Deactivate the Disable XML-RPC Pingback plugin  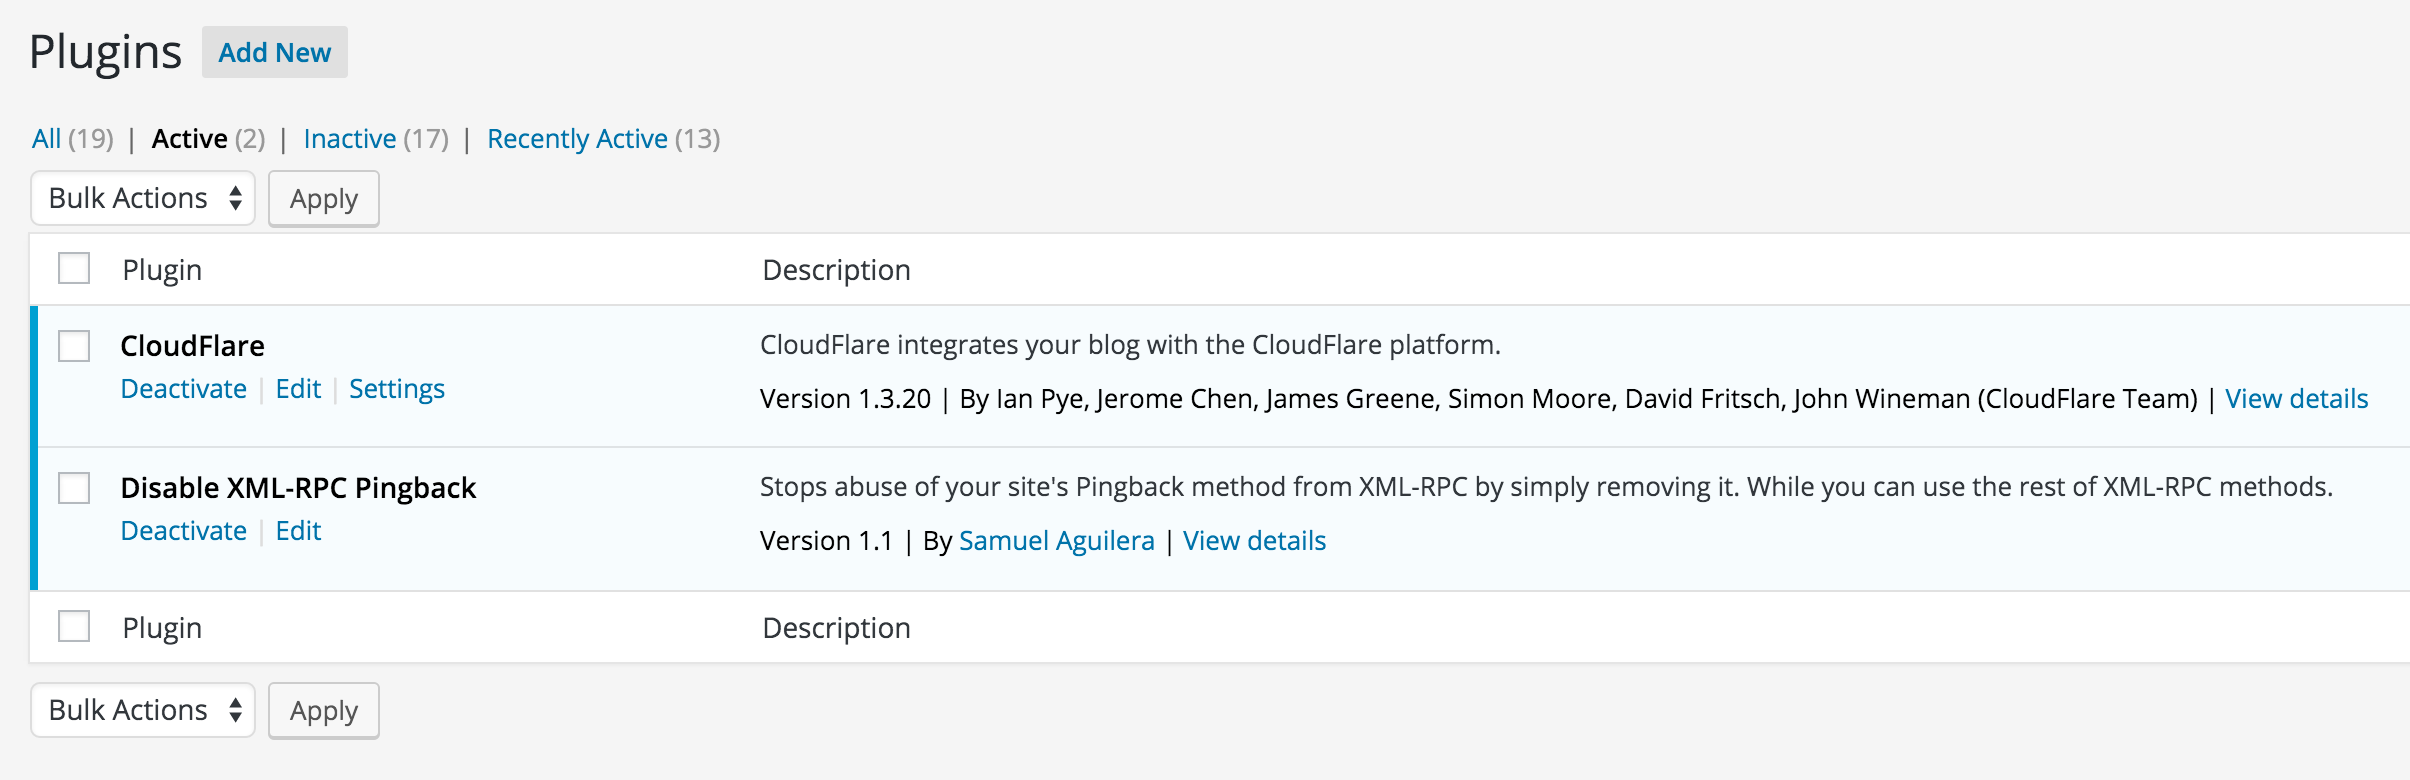pyautogui.click(x=184, y=531)
